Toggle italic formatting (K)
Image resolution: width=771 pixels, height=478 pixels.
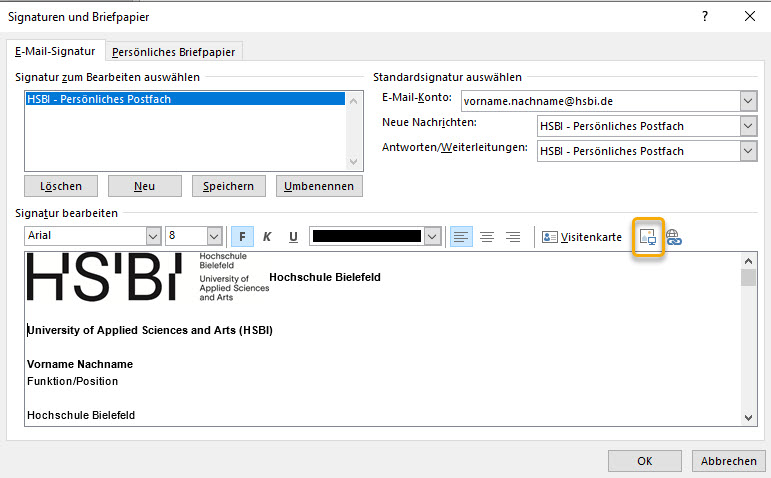(x=267, y=237)
